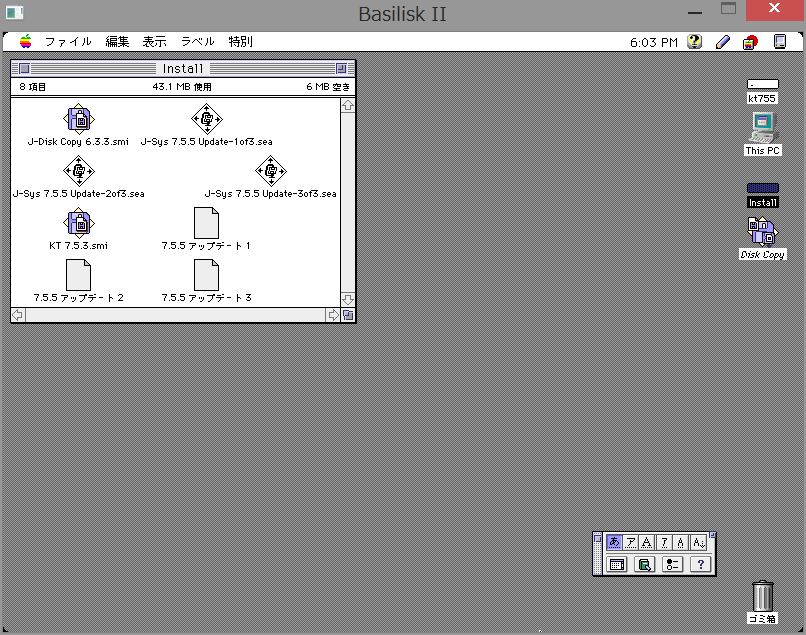Select J-Disk Copy 6.3.3.smi icon
Screen dimensions: 806x635
pos(78,119)
